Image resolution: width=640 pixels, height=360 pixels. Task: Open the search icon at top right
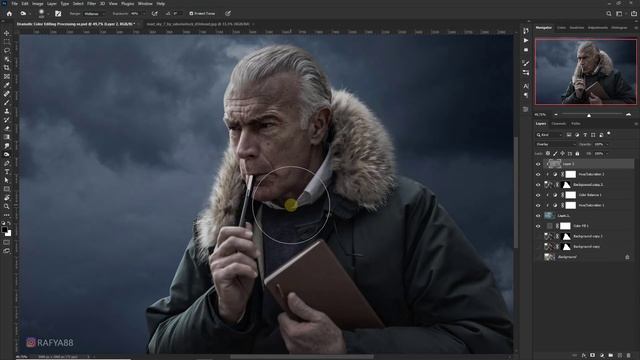(609, 13)
